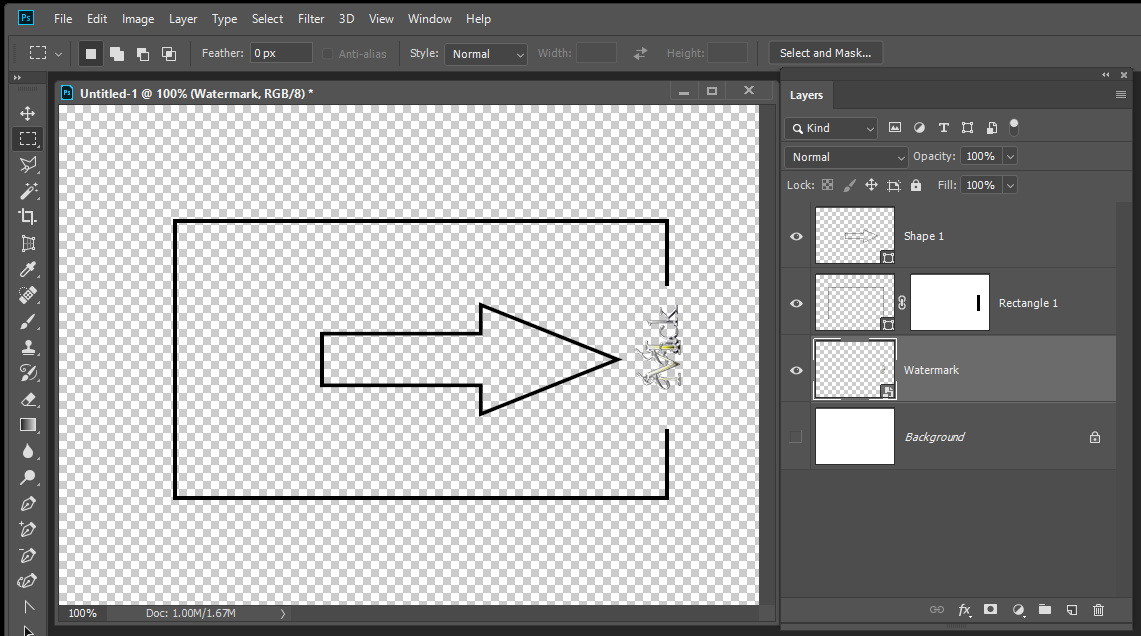1141x636 pixels.
Task: Select the Eyedropper tool
Action: 28,269
